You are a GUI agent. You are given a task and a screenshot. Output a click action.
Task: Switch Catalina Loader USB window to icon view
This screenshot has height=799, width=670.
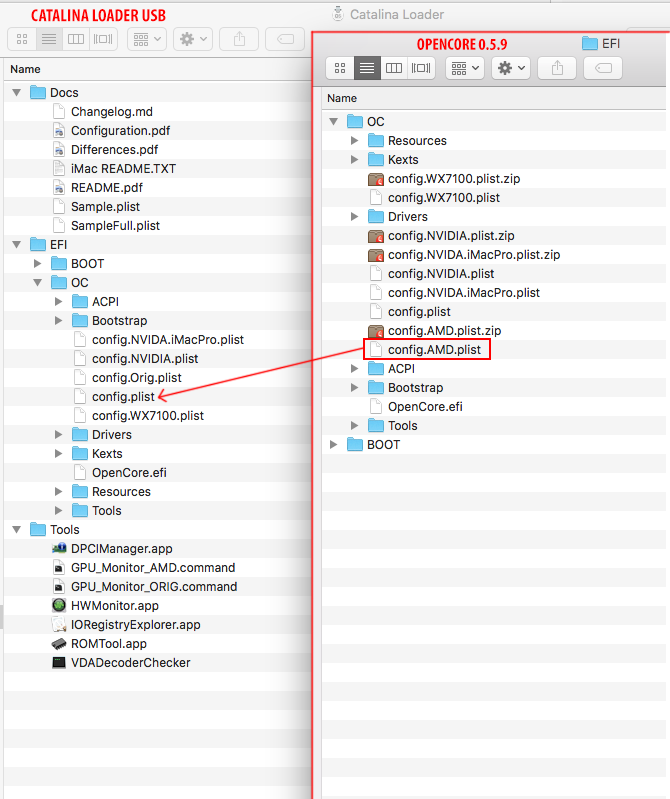(22, 39)
